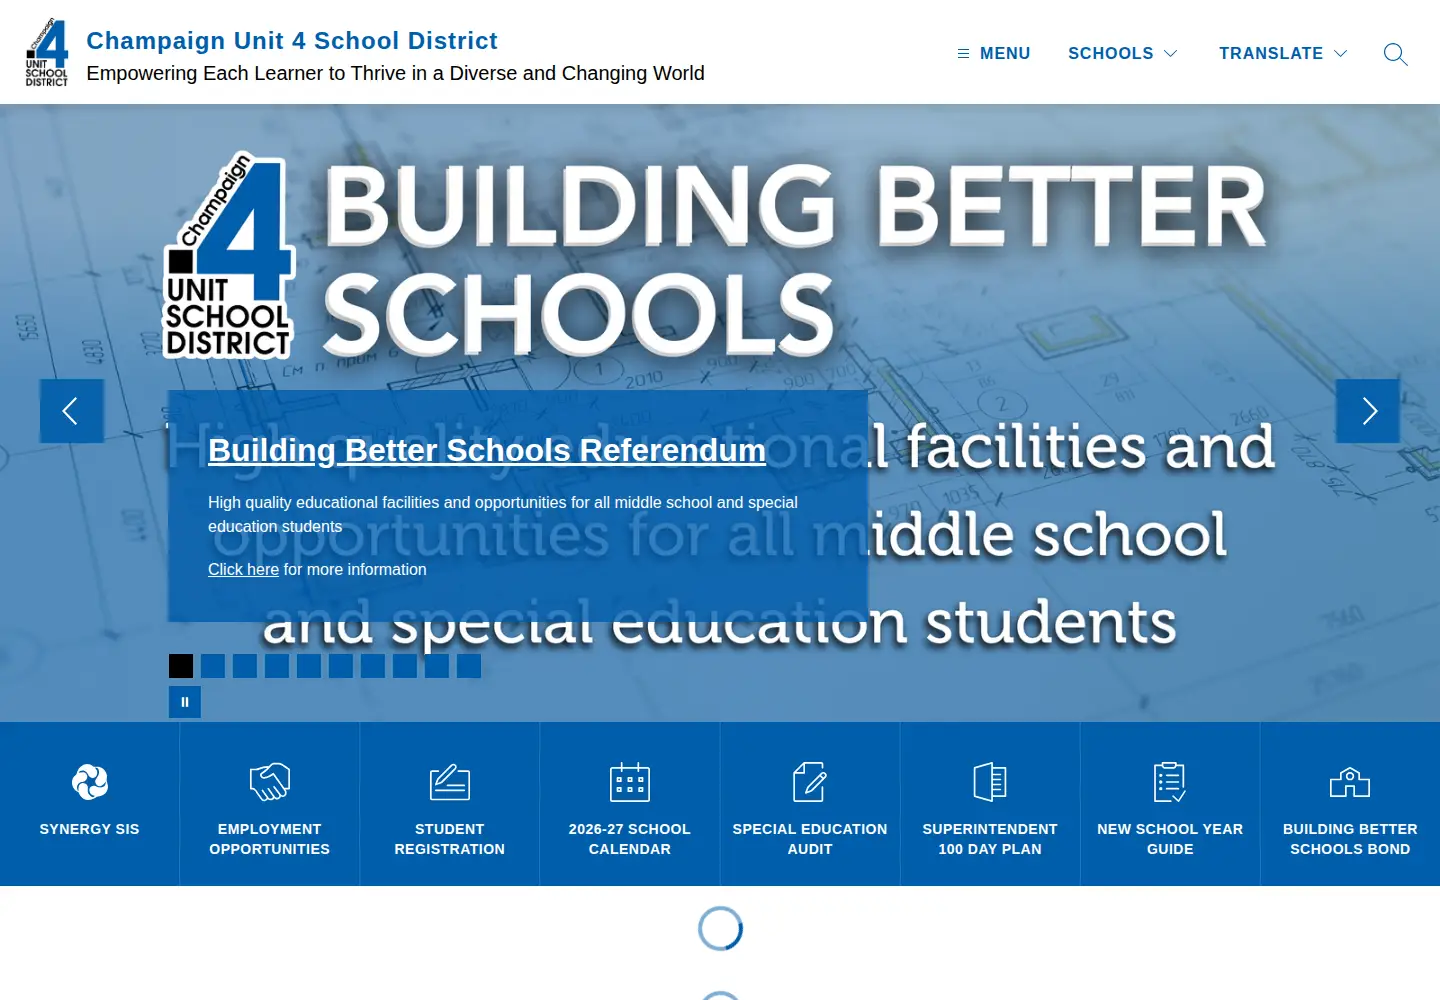The width and height of the screenshot is (1440, 1000).
Task: Open STUDENT REGISTRATION text label
Action: click(x=450, y=839)
